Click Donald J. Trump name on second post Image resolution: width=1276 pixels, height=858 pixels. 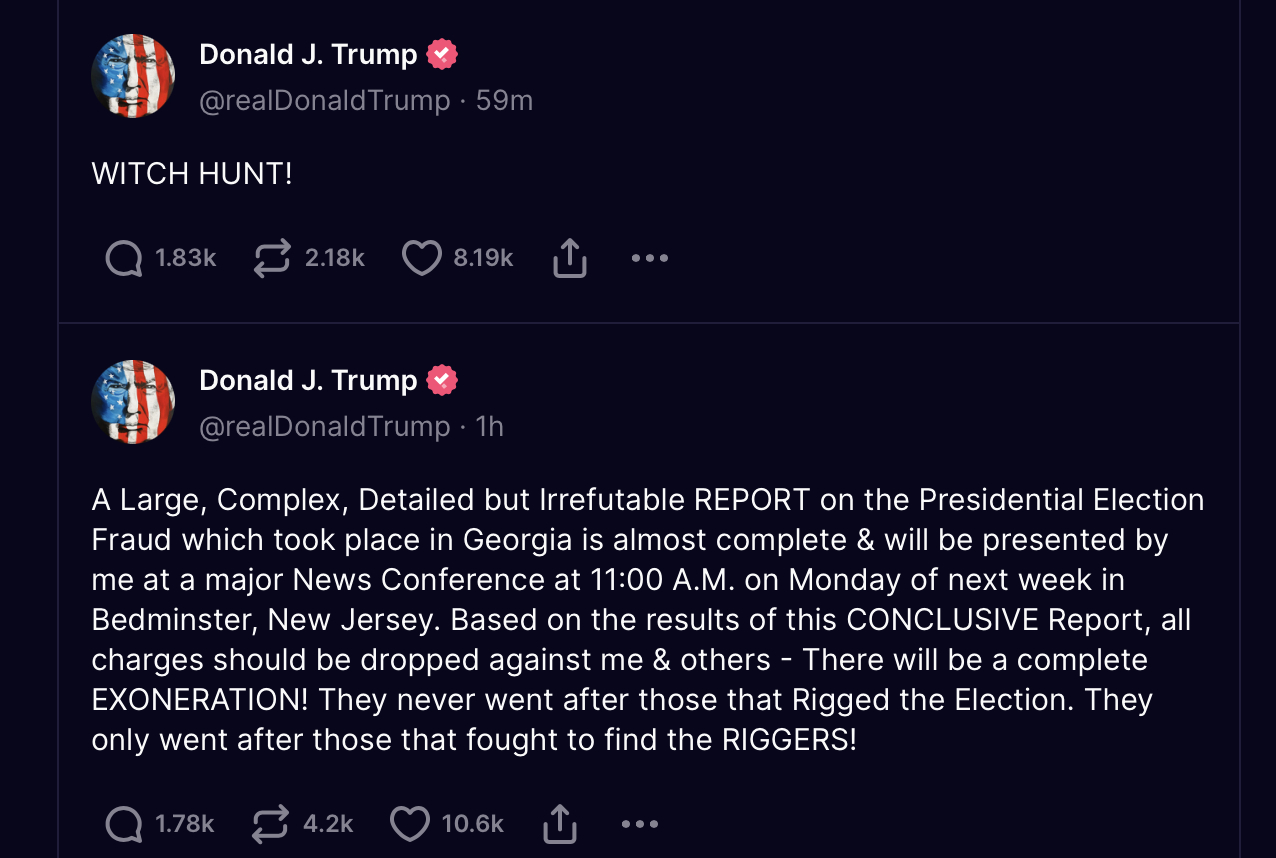(308, 380)
